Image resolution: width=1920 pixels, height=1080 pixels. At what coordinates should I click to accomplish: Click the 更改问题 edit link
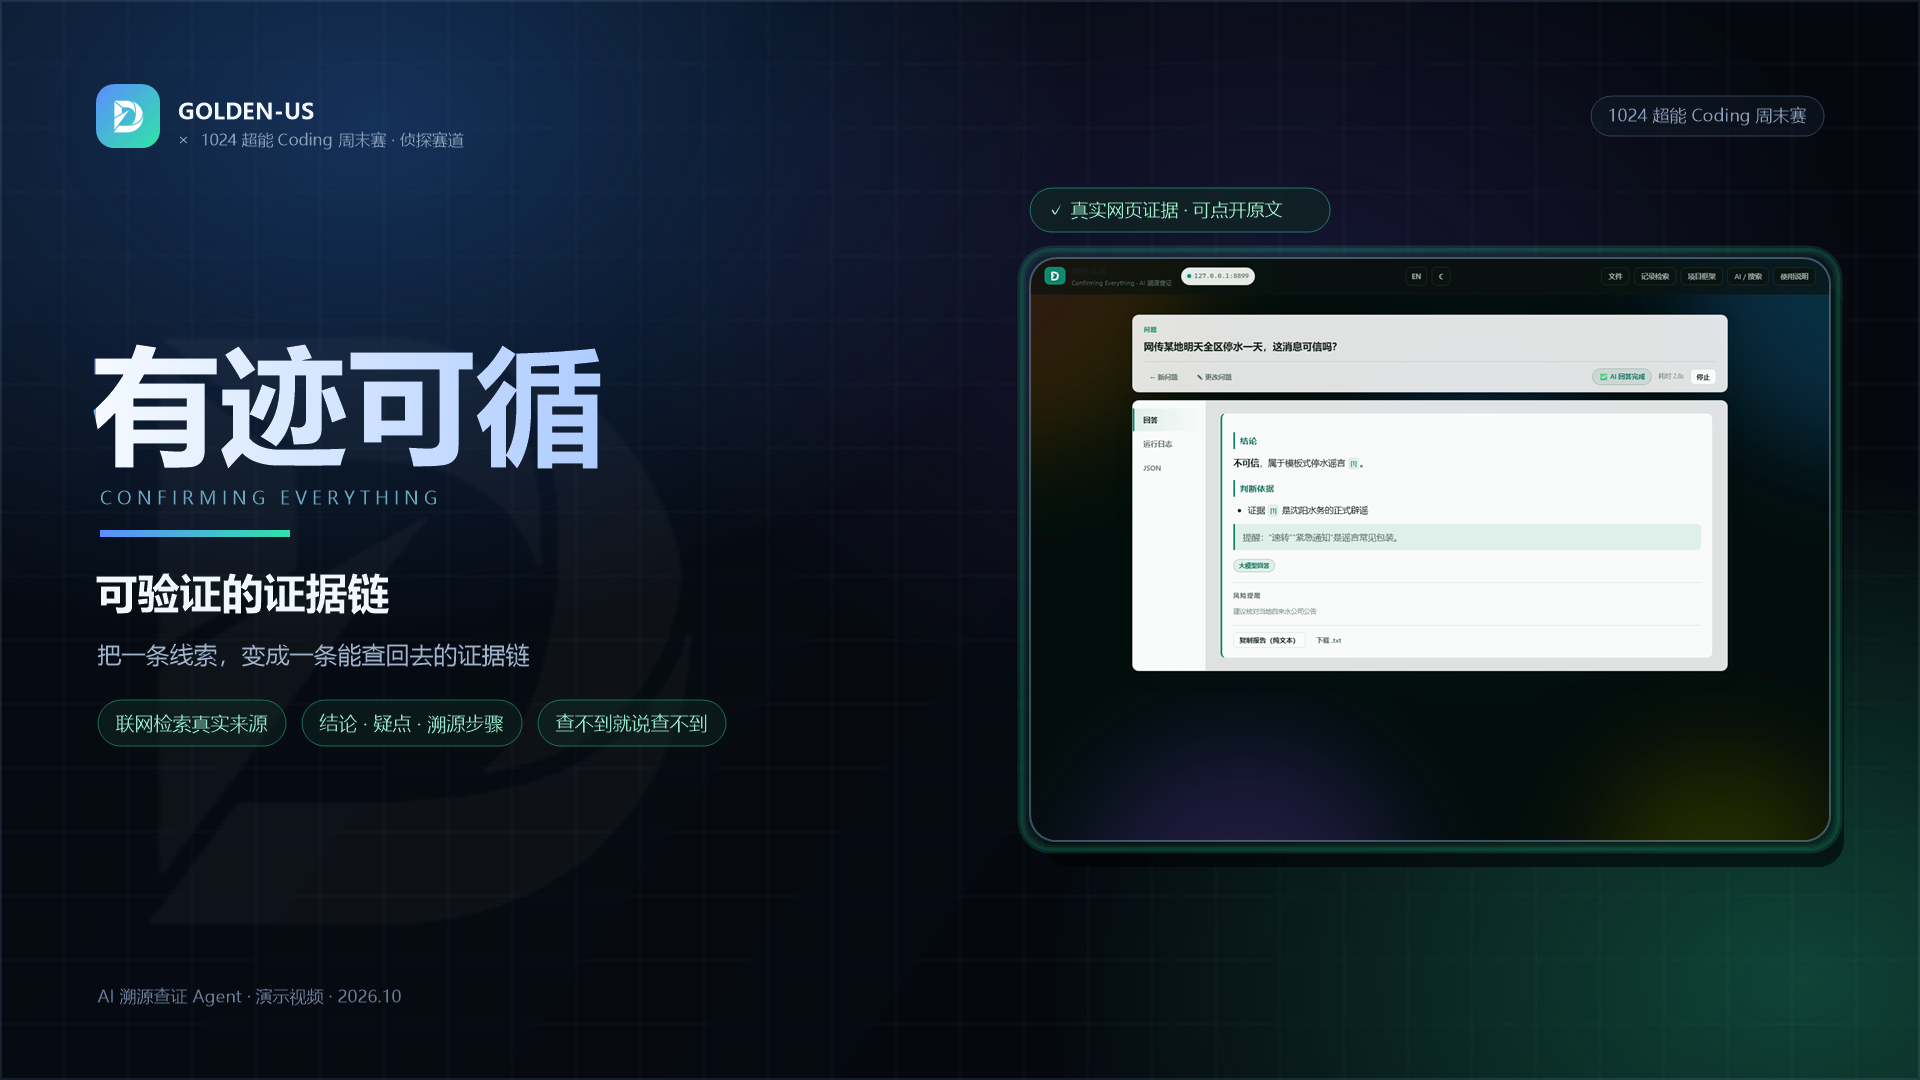[1214, 377]
